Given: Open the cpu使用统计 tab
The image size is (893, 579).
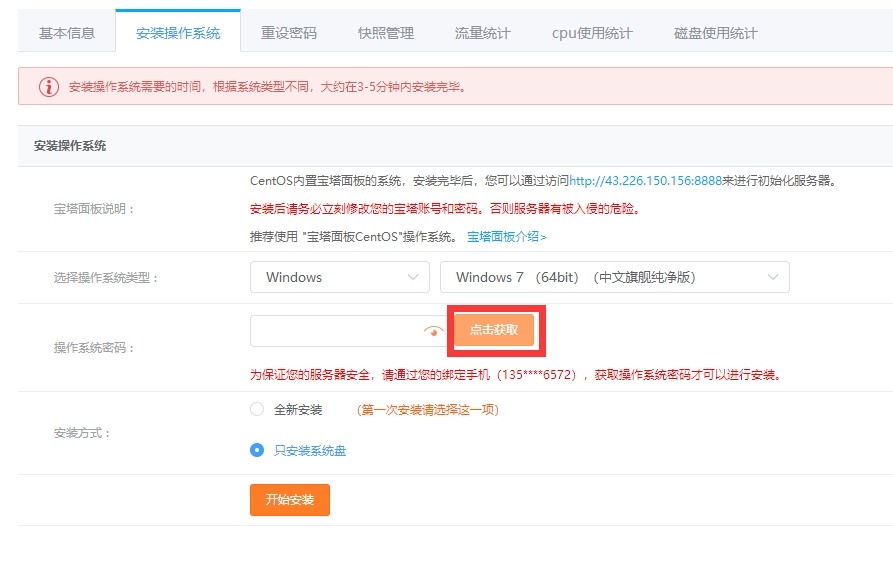Looking at the screenshot, I should point(592,33).
